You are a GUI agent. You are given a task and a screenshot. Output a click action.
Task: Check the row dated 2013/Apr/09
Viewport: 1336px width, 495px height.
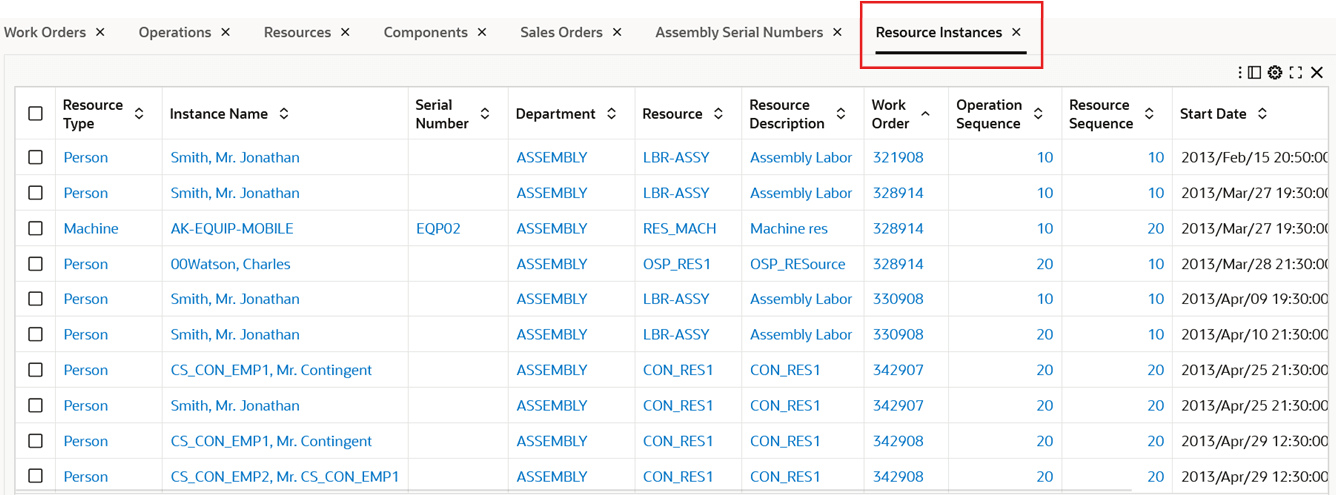pyautogui.click(x=36, y=299)
